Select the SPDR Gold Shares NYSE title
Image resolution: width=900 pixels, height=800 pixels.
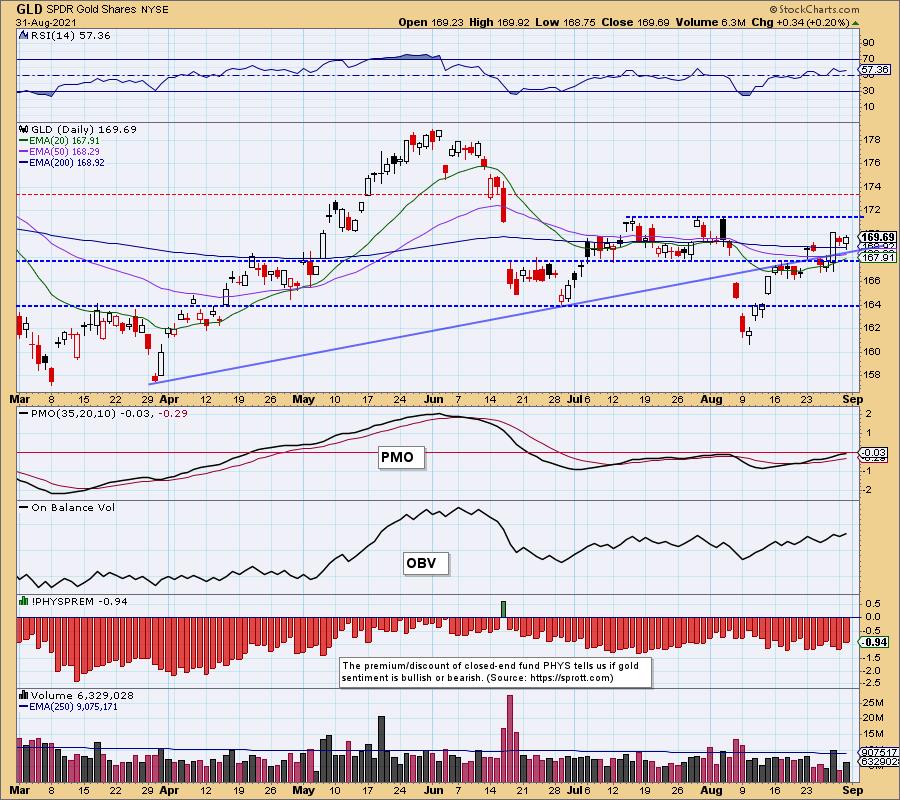coord(107,10)
